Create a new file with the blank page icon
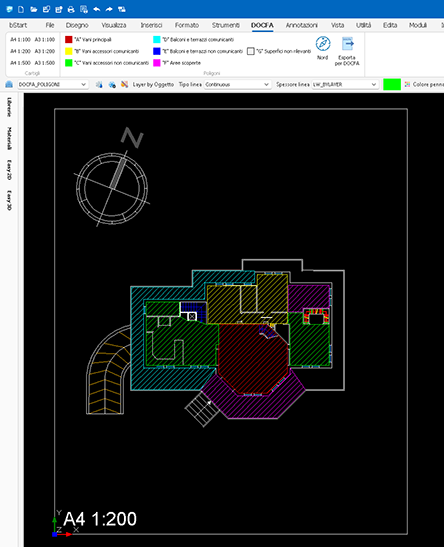Screen dimensions: 444x547 point(21,9)
